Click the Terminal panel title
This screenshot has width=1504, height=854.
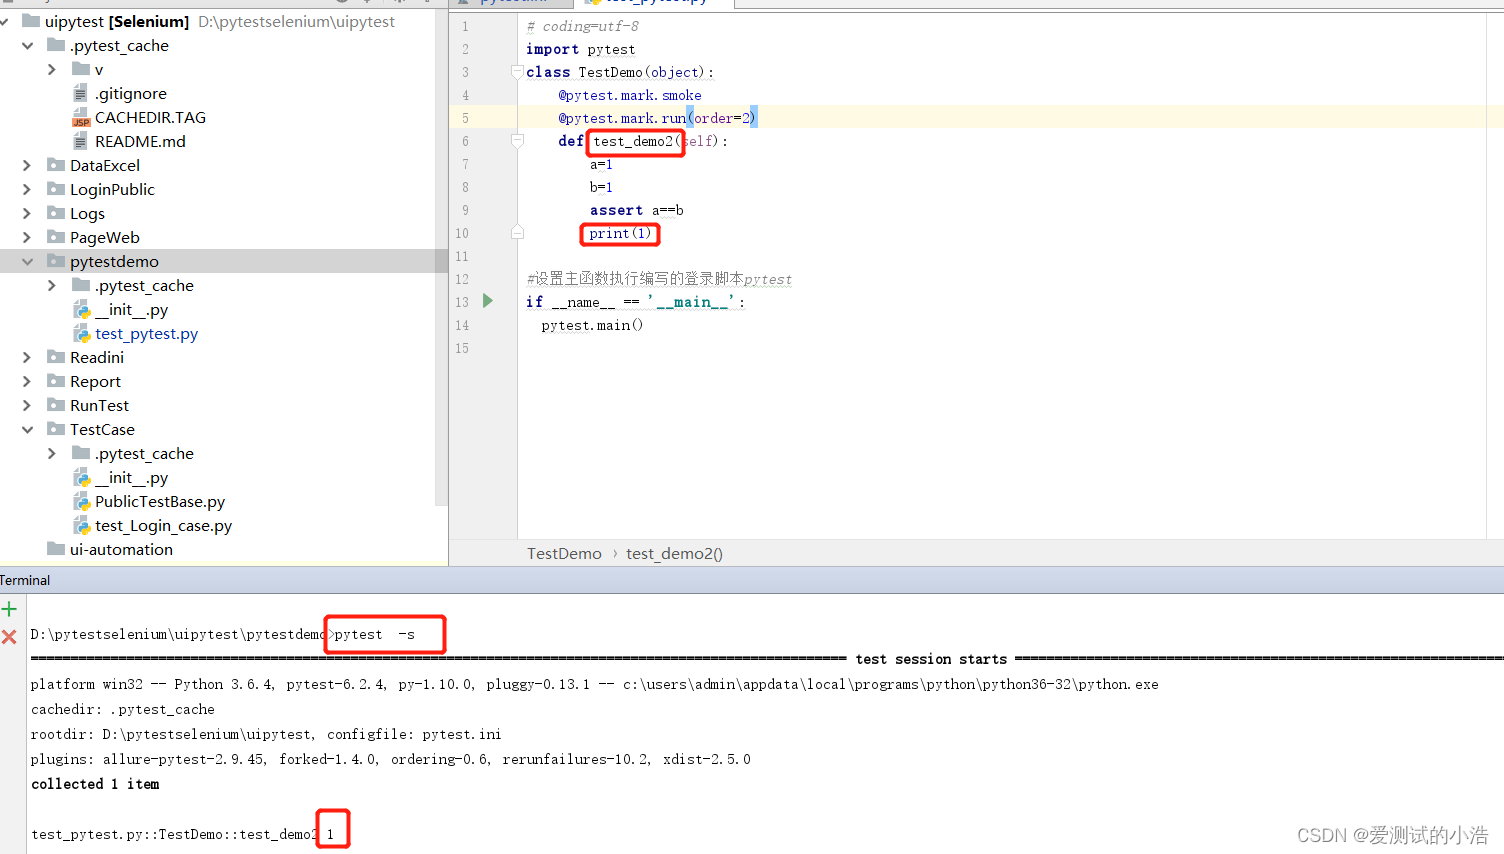pos(25,580)
